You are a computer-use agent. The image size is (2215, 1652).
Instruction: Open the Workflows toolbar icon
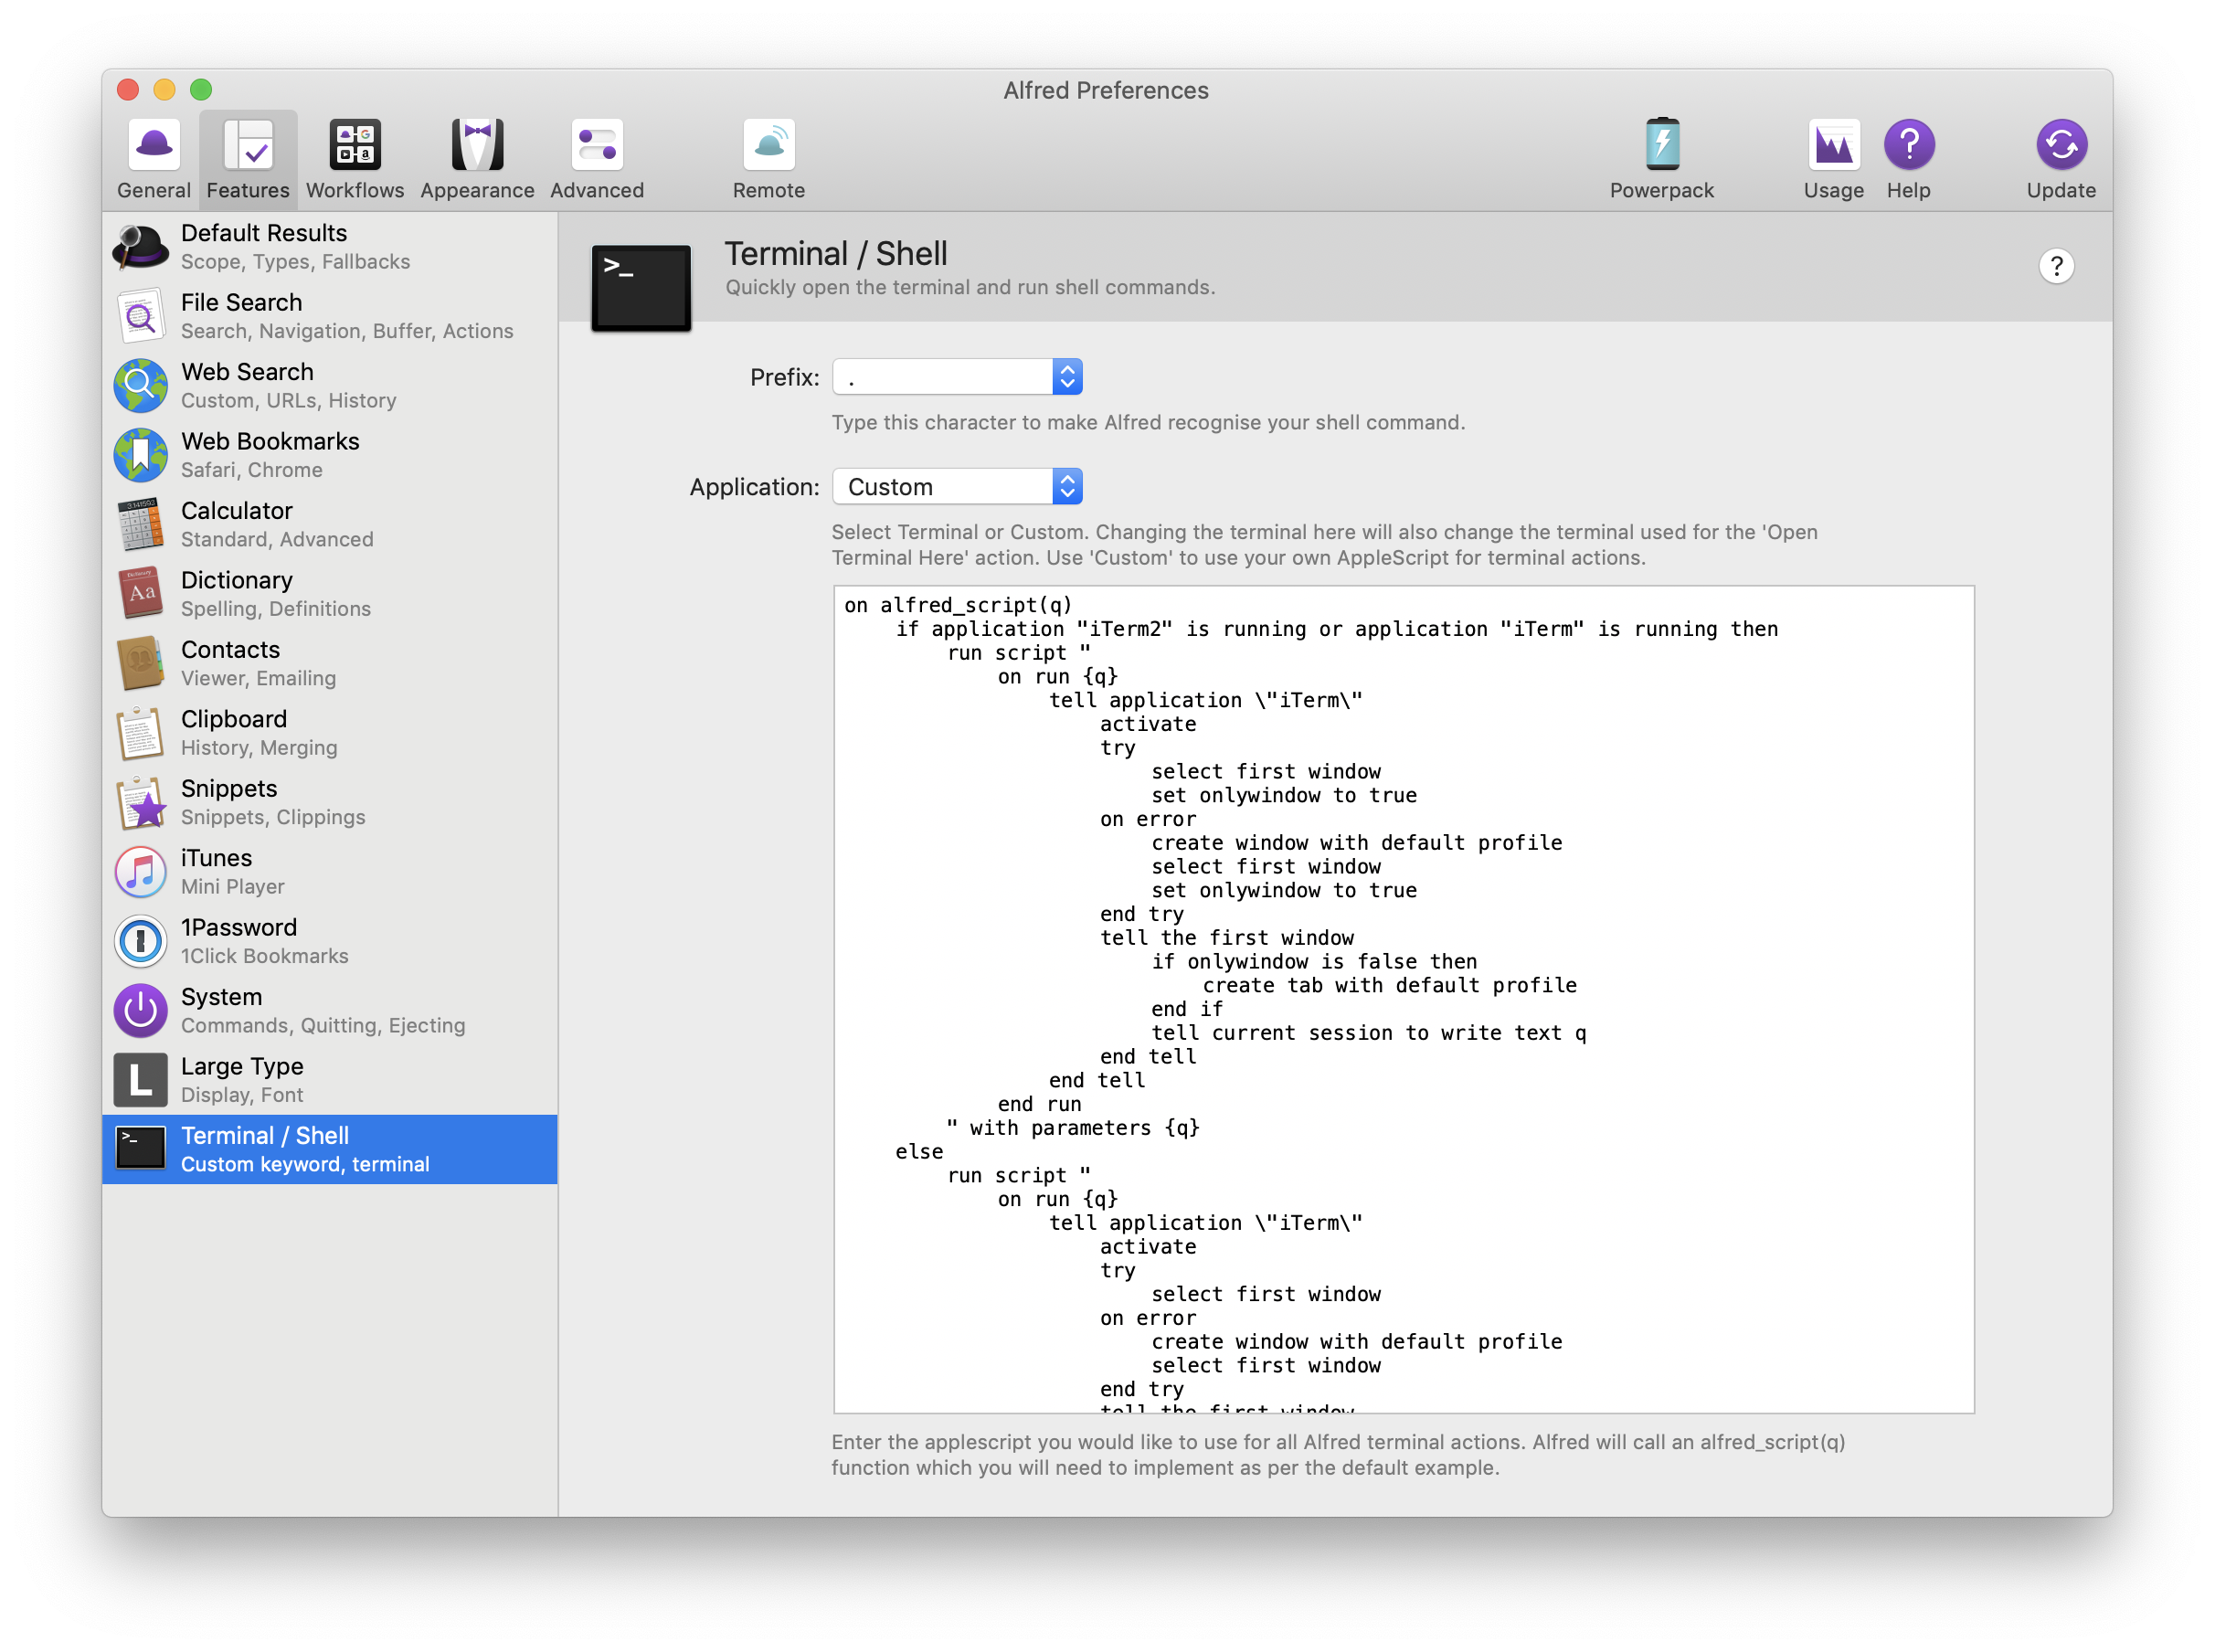click(x=355, y=146)
